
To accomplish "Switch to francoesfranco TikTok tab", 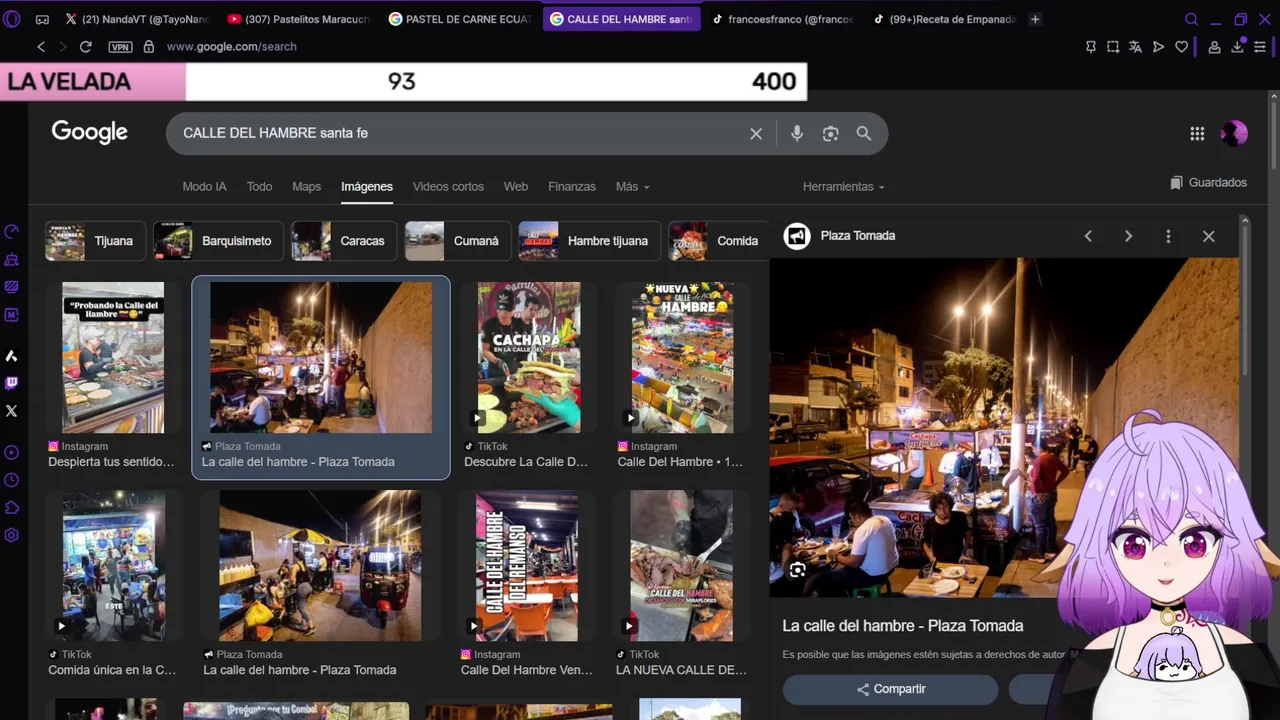I will [x=784, y=19].
